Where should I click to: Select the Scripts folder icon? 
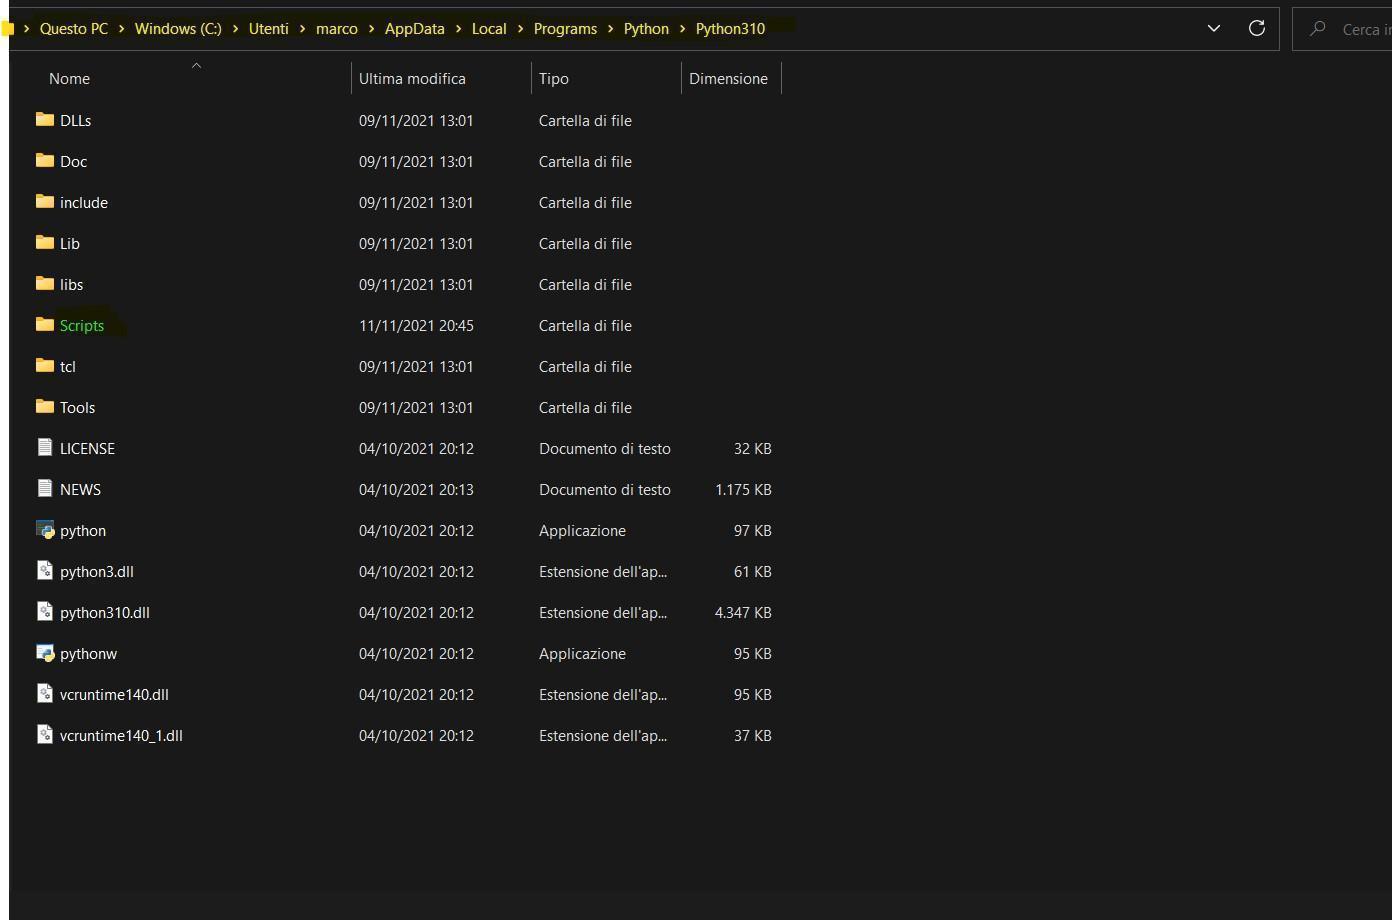coord(44,324)
